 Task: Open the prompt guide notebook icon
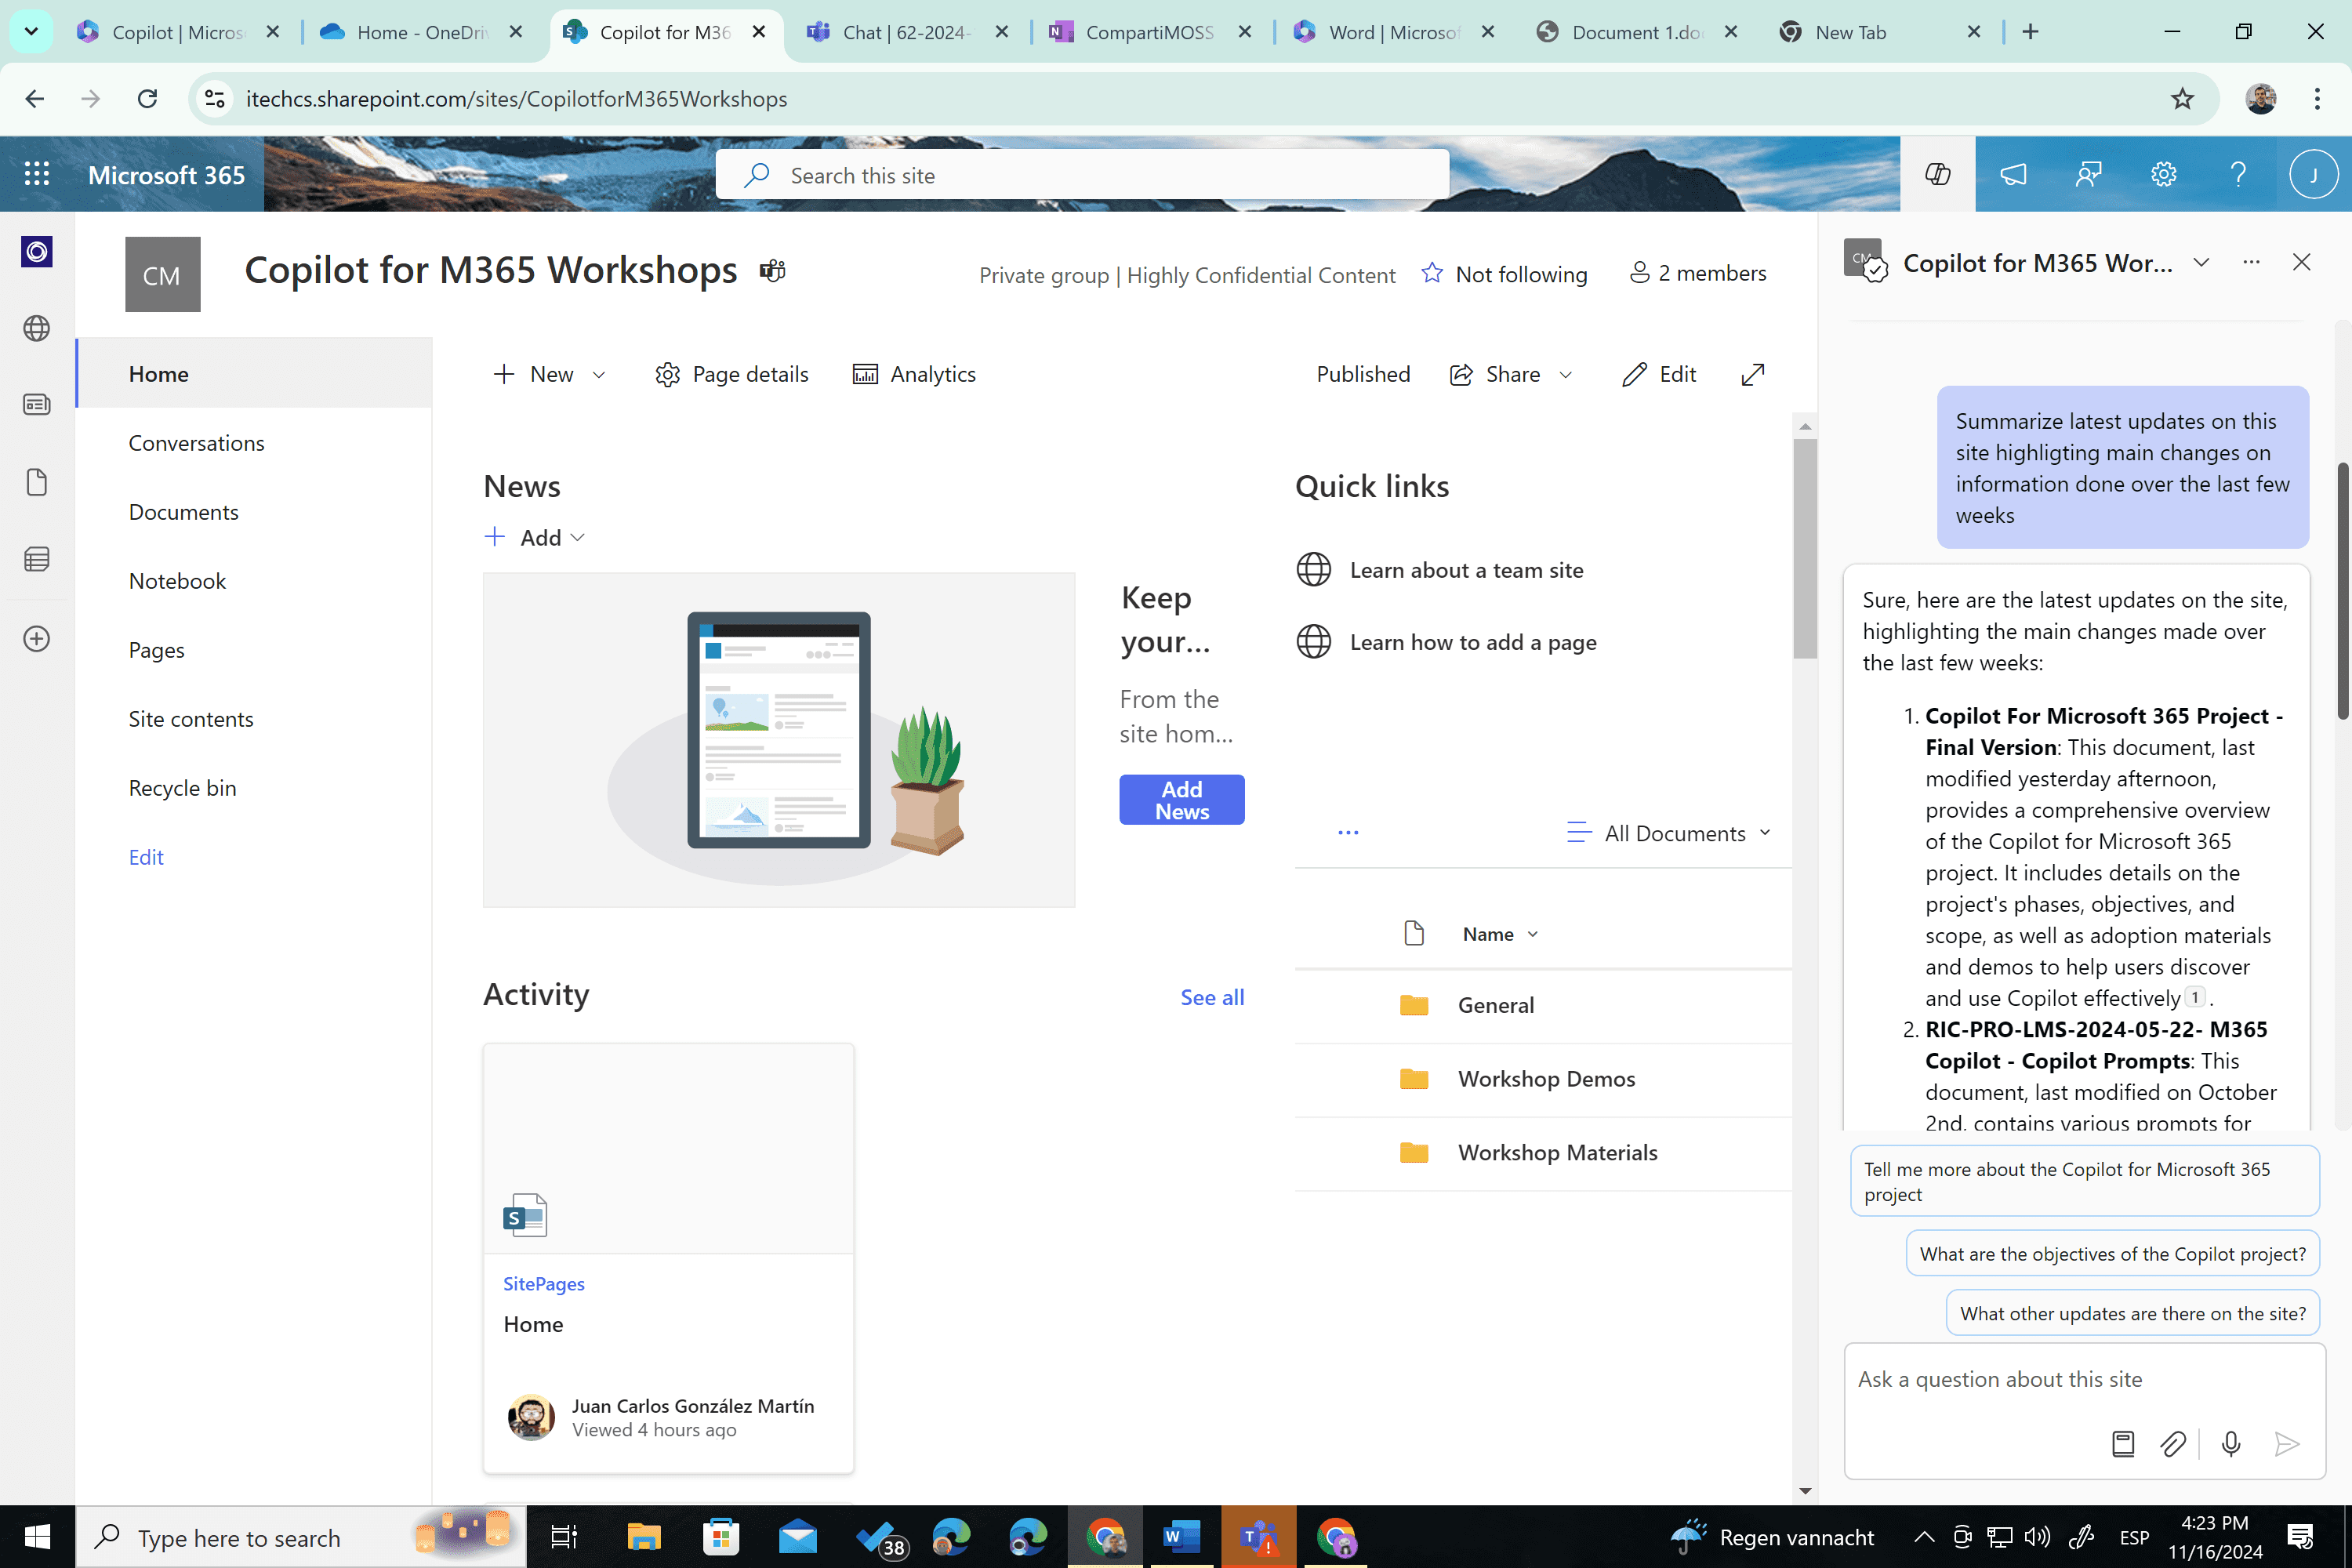[2122, 1444]
